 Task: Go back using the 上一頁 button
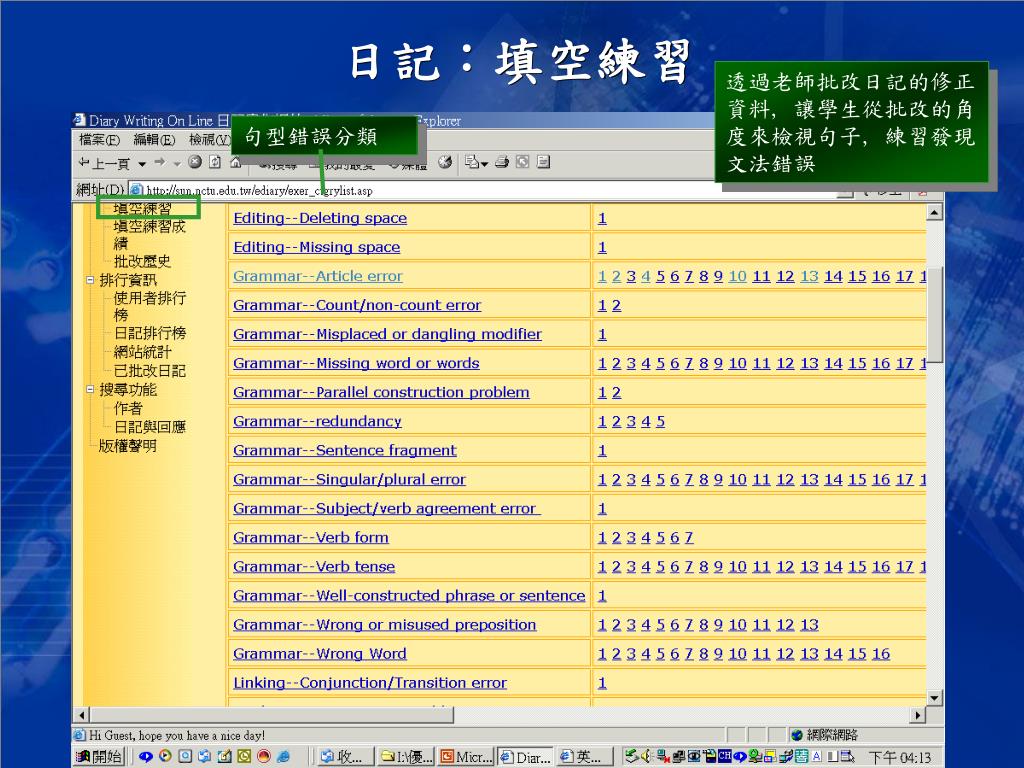103,163
